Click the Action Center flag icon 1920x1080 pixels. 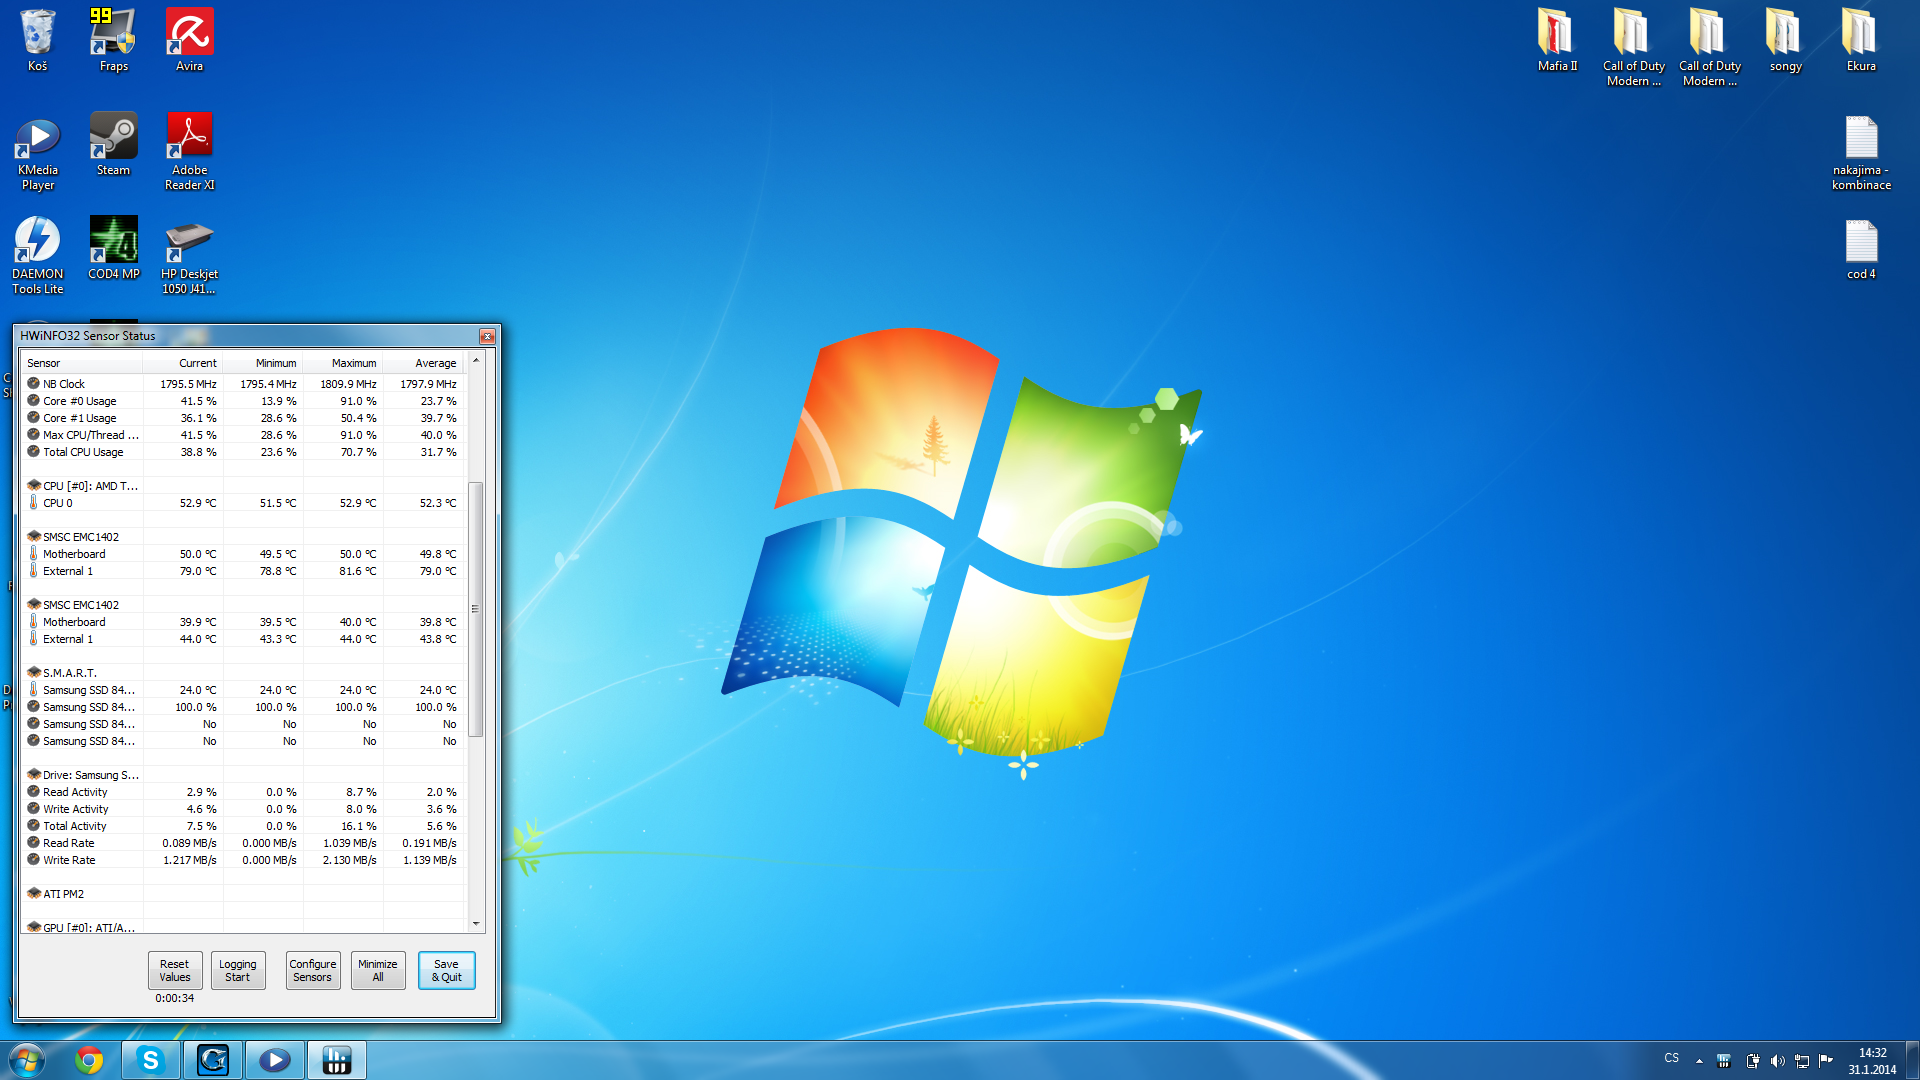1826,1061
